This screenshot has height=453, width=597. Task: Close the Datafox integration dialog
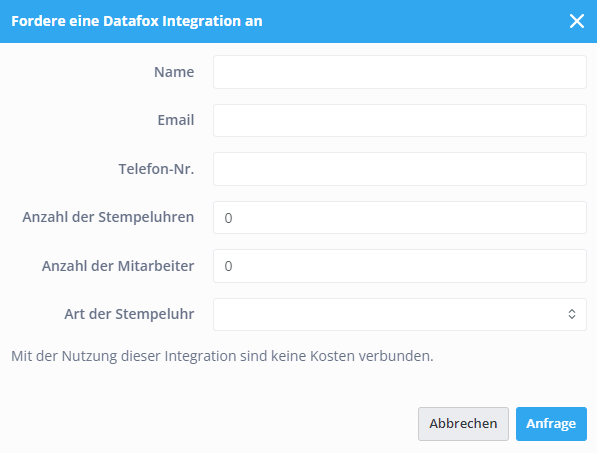(577, 21)
